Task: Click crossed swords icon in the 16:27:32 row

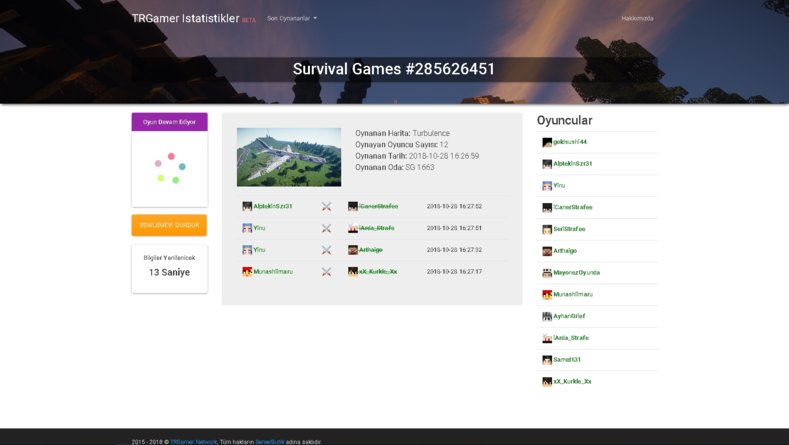Action: (327, 250)
